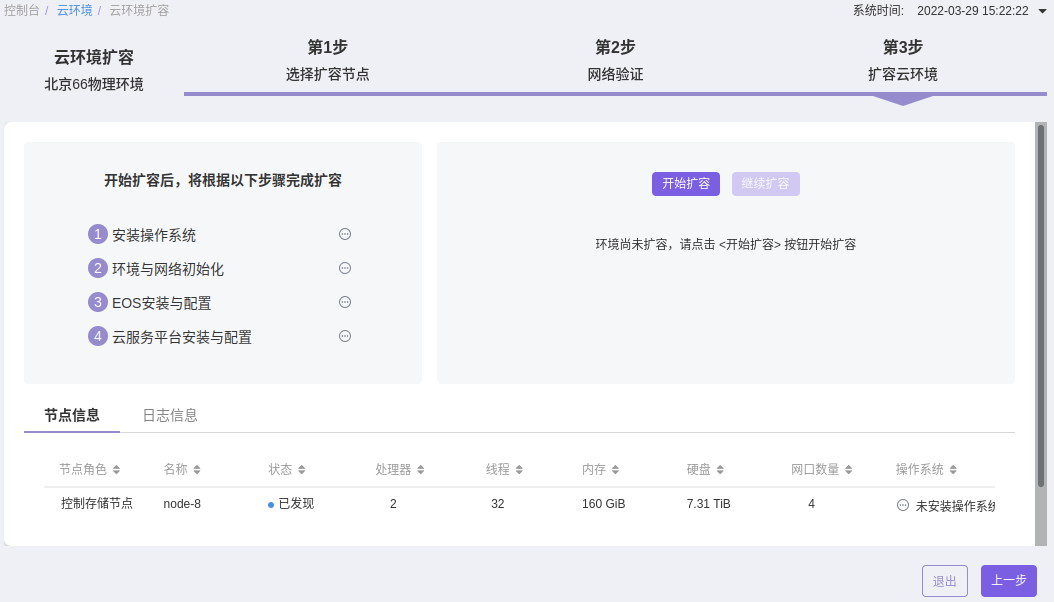Viewport: 1054px width, 602px height.
Task: Sort by 名称 column sort arrows
Action: (x=197, y=470)
